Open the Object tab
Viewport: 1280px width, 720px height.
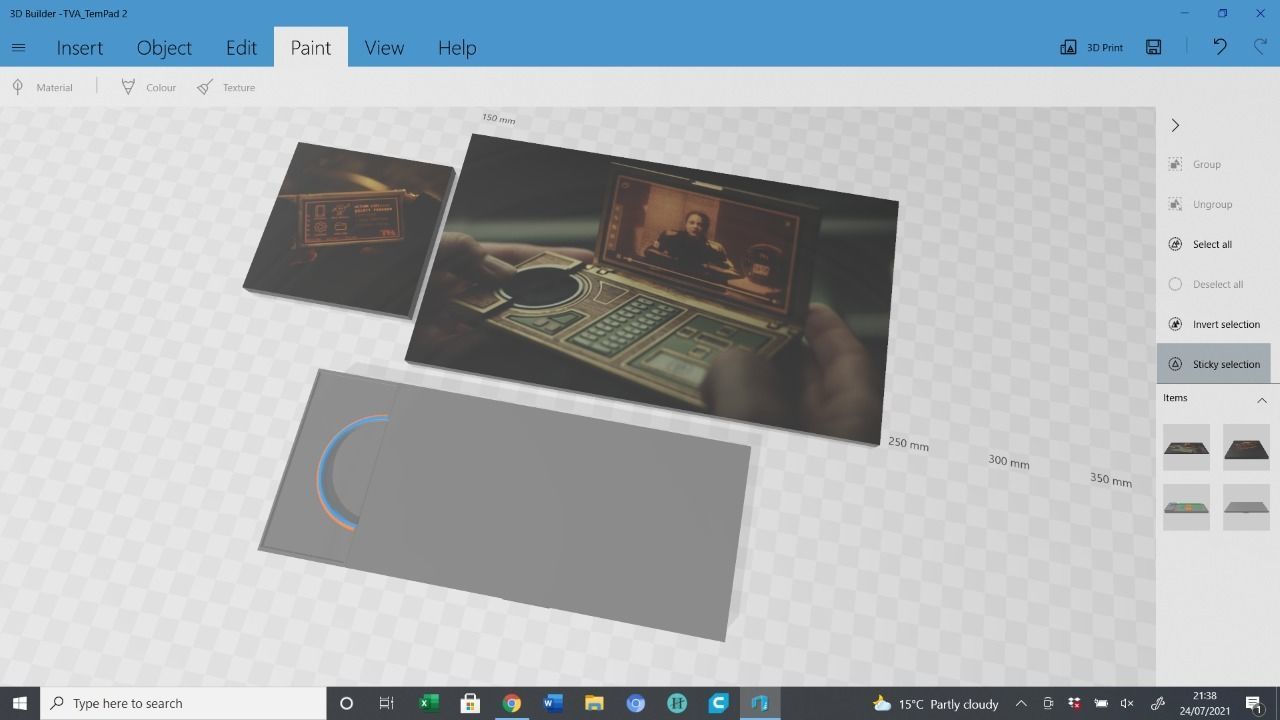click(164, 48)
